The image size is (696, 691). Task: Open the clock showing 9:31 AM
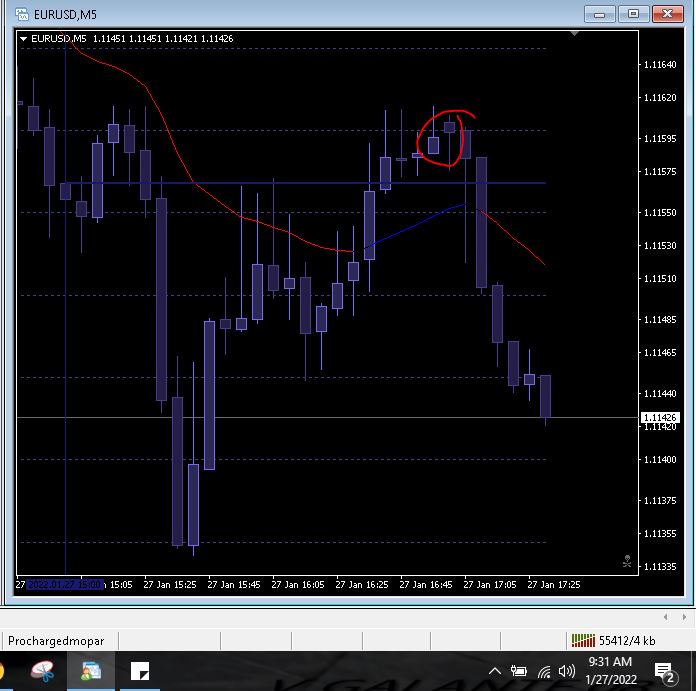611,671
